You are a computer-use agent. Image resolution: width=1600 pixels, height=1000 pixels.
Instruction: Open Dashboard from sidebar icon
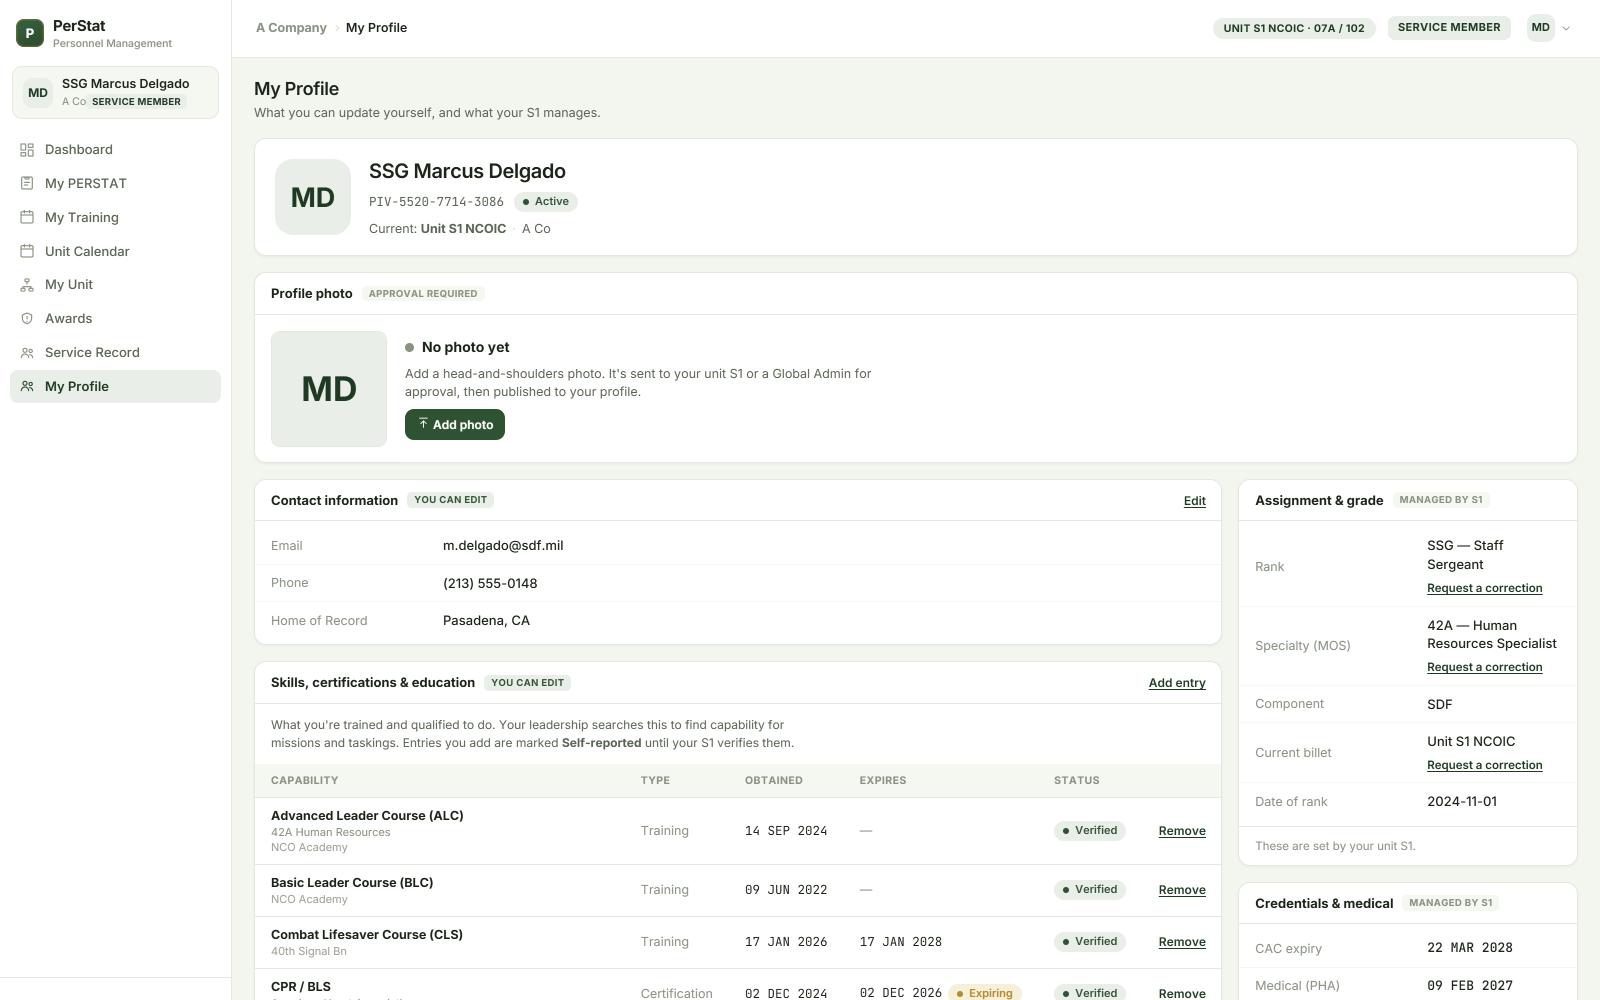tap(27, 150)
